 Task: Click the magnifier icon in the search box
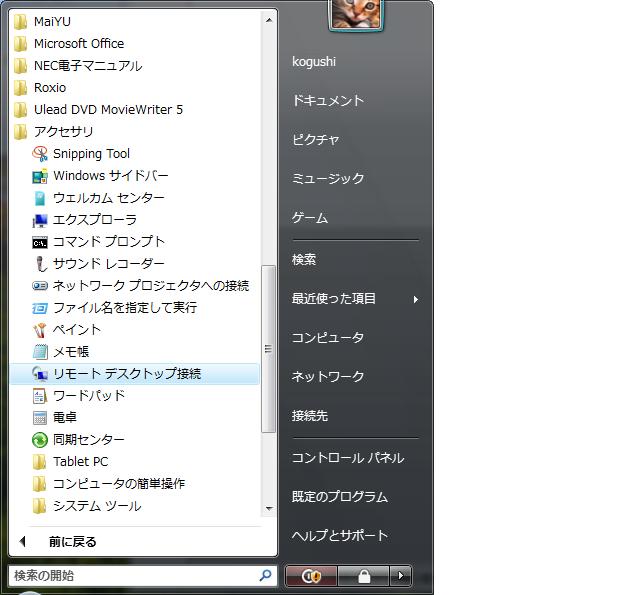tap(266, 576)
